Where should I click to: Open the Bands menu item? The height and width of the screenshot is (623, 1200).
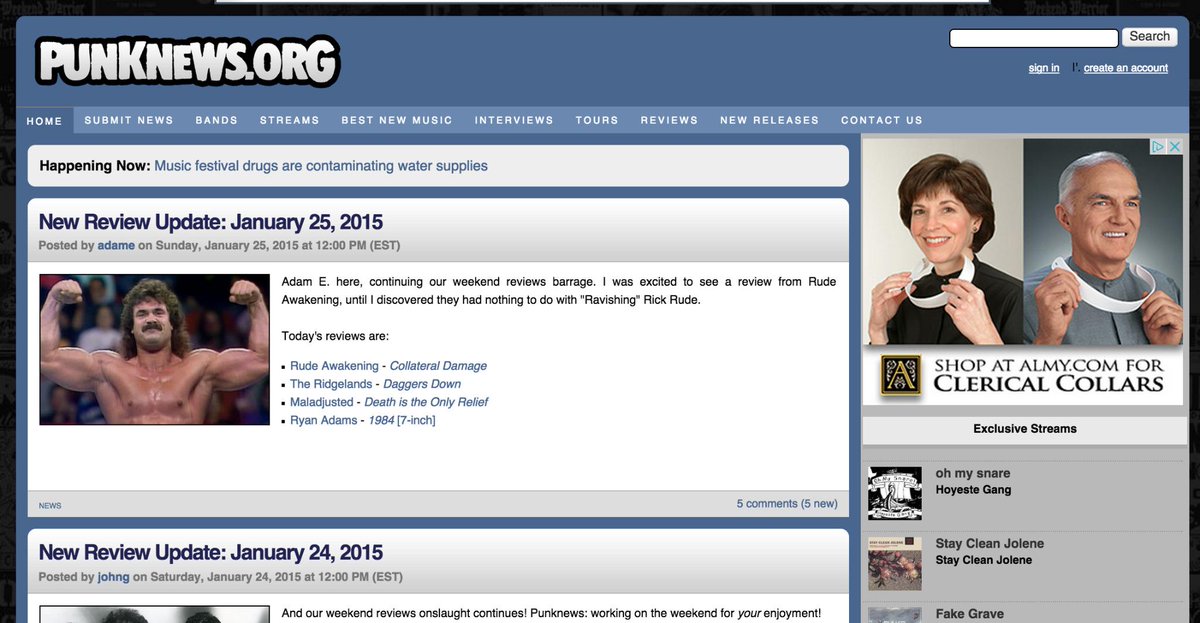coord(217,120)
